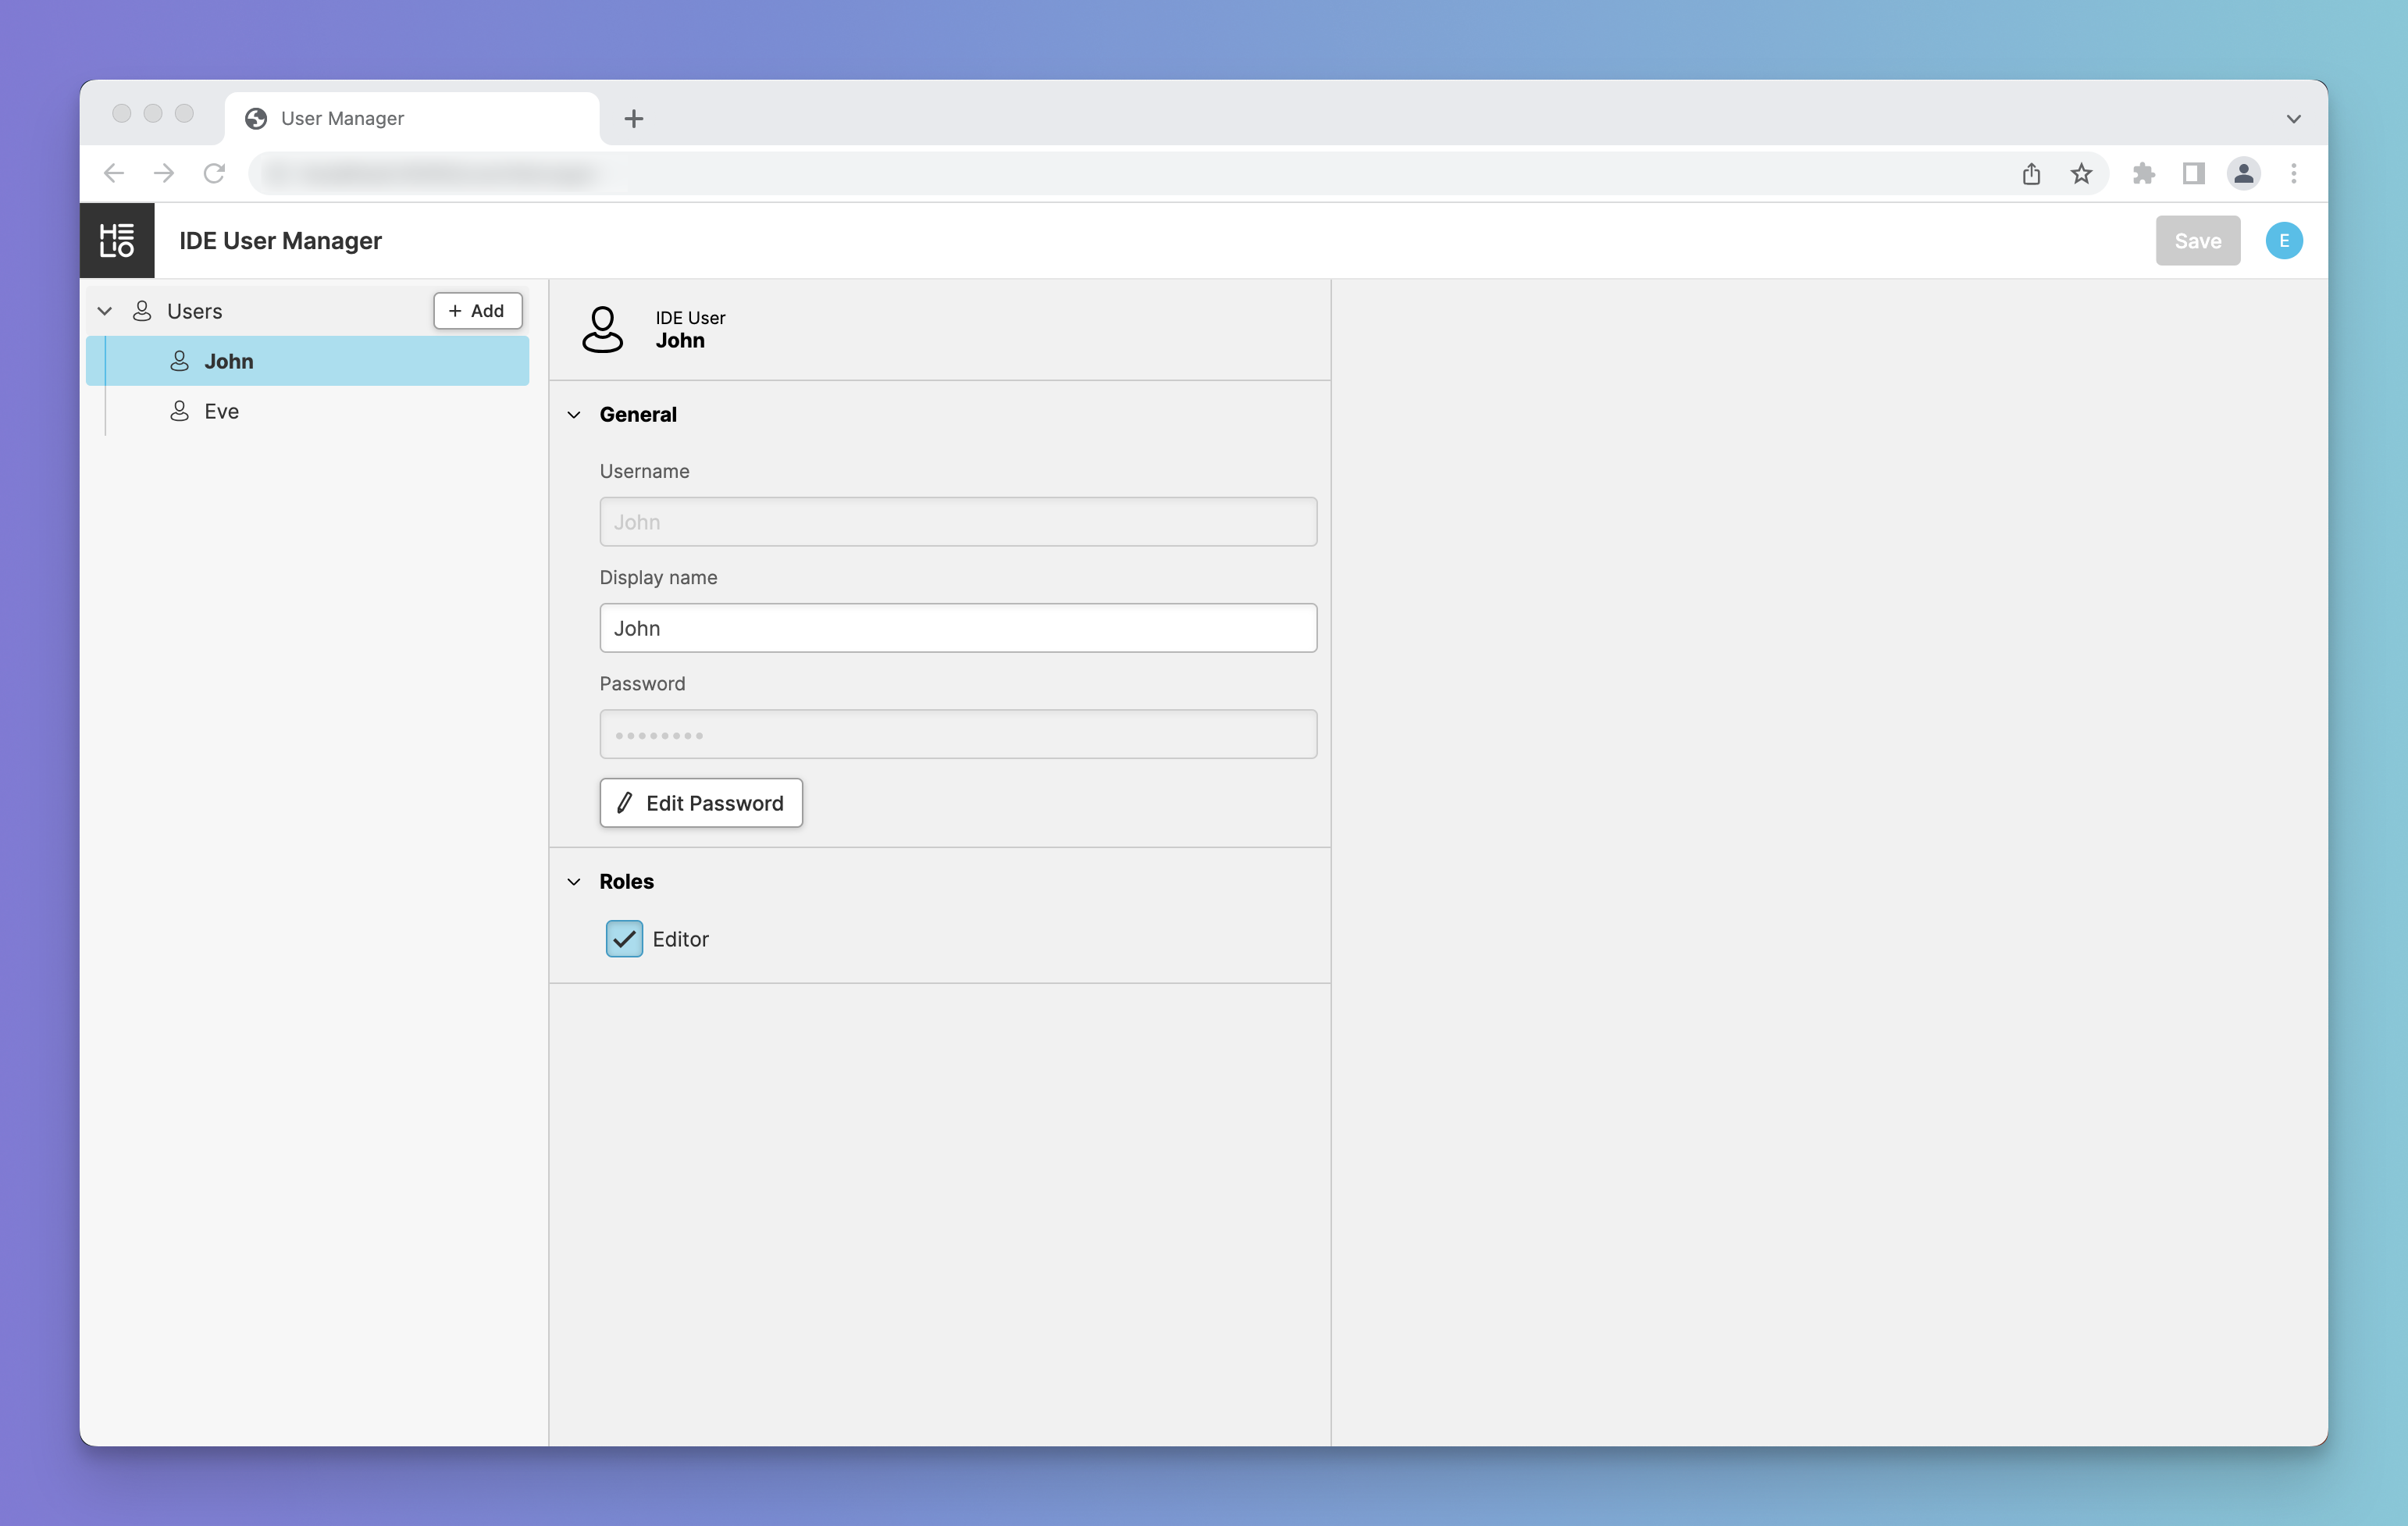Viewport: 2408px width, 1526px height.
Task: Collapse the Users tree node
Action: [104, 311]
